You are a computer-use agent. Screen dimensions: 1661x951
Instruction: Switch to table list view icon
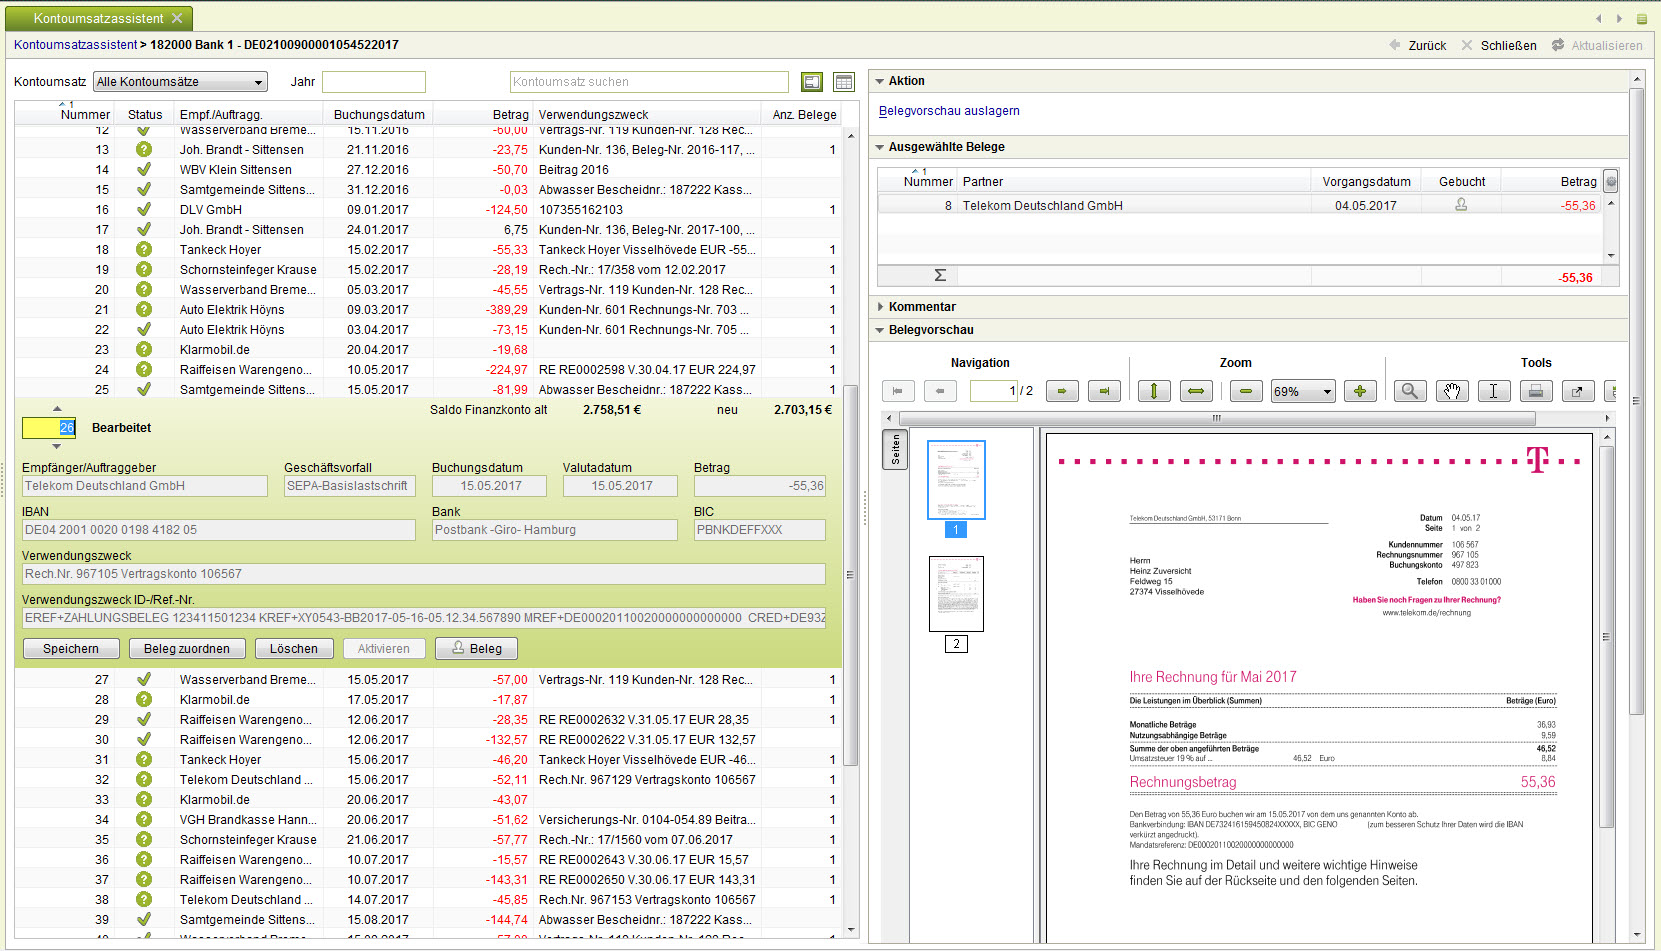[844, 82]
